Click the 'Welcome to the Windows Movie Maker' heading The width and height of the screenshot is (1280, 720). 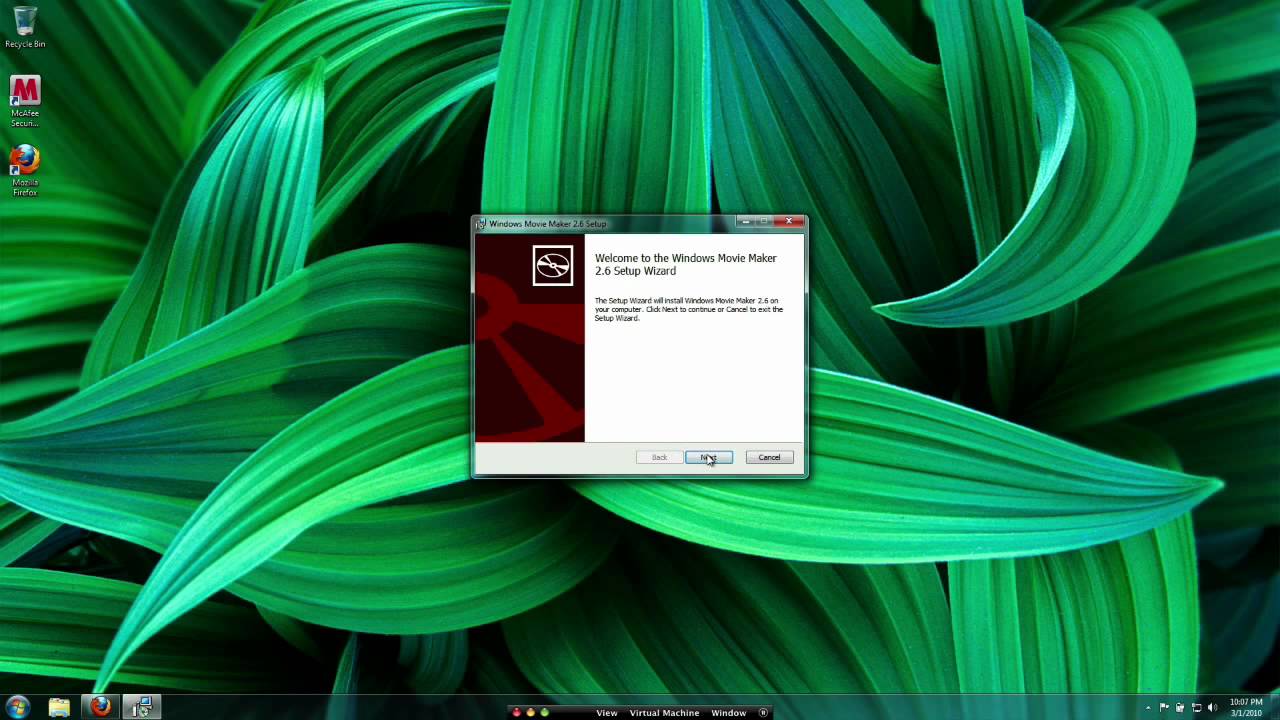click(x=686, y=264)
